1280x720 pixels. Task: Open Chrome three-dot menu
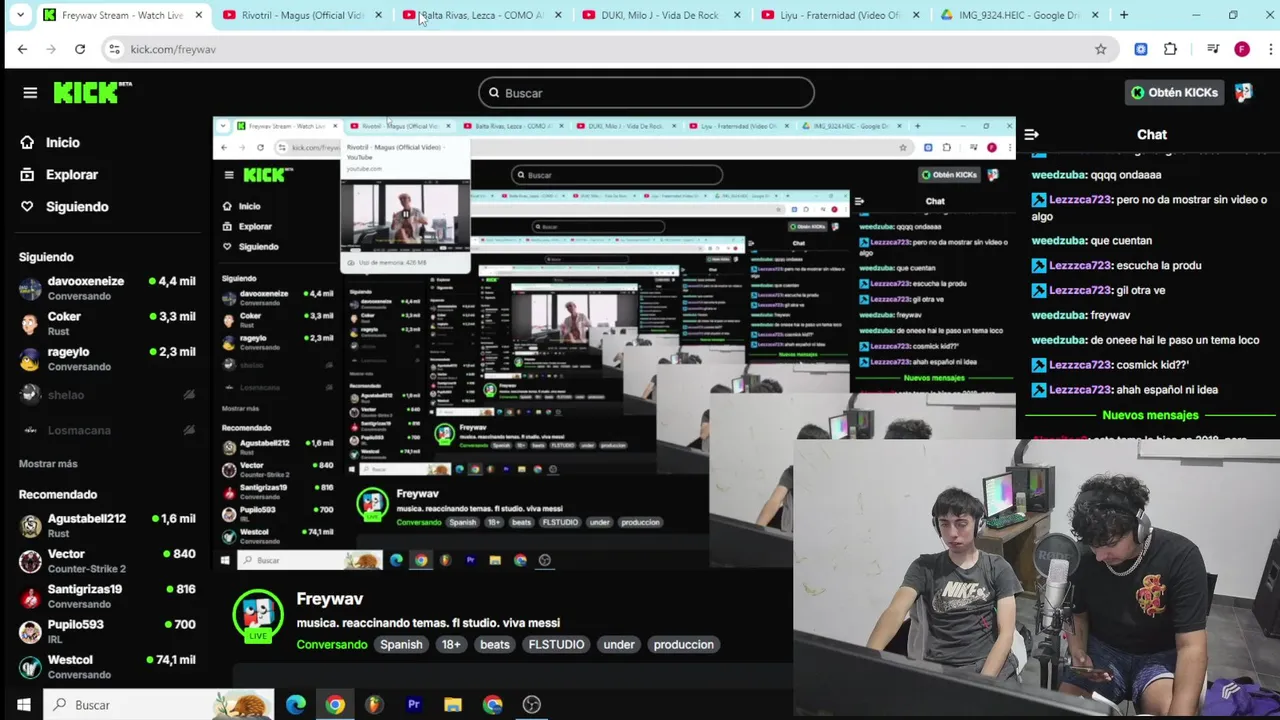pyautogui.click(x=1271, y=49)
